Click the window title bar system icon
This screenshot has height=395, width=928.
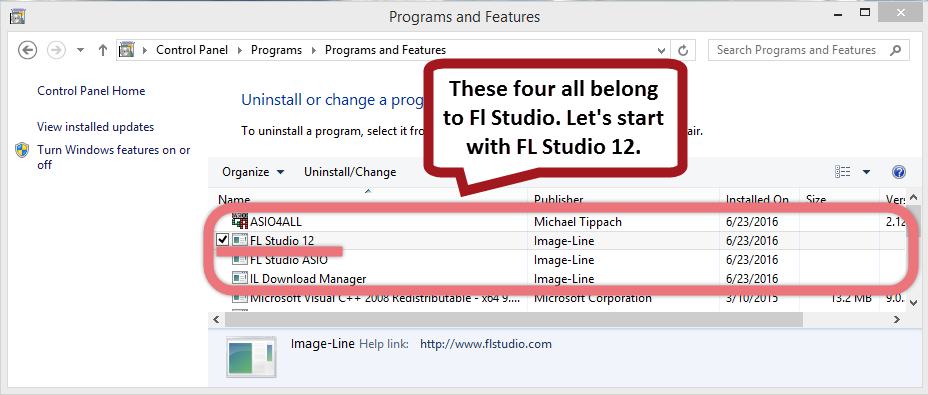tap(18, 17)
